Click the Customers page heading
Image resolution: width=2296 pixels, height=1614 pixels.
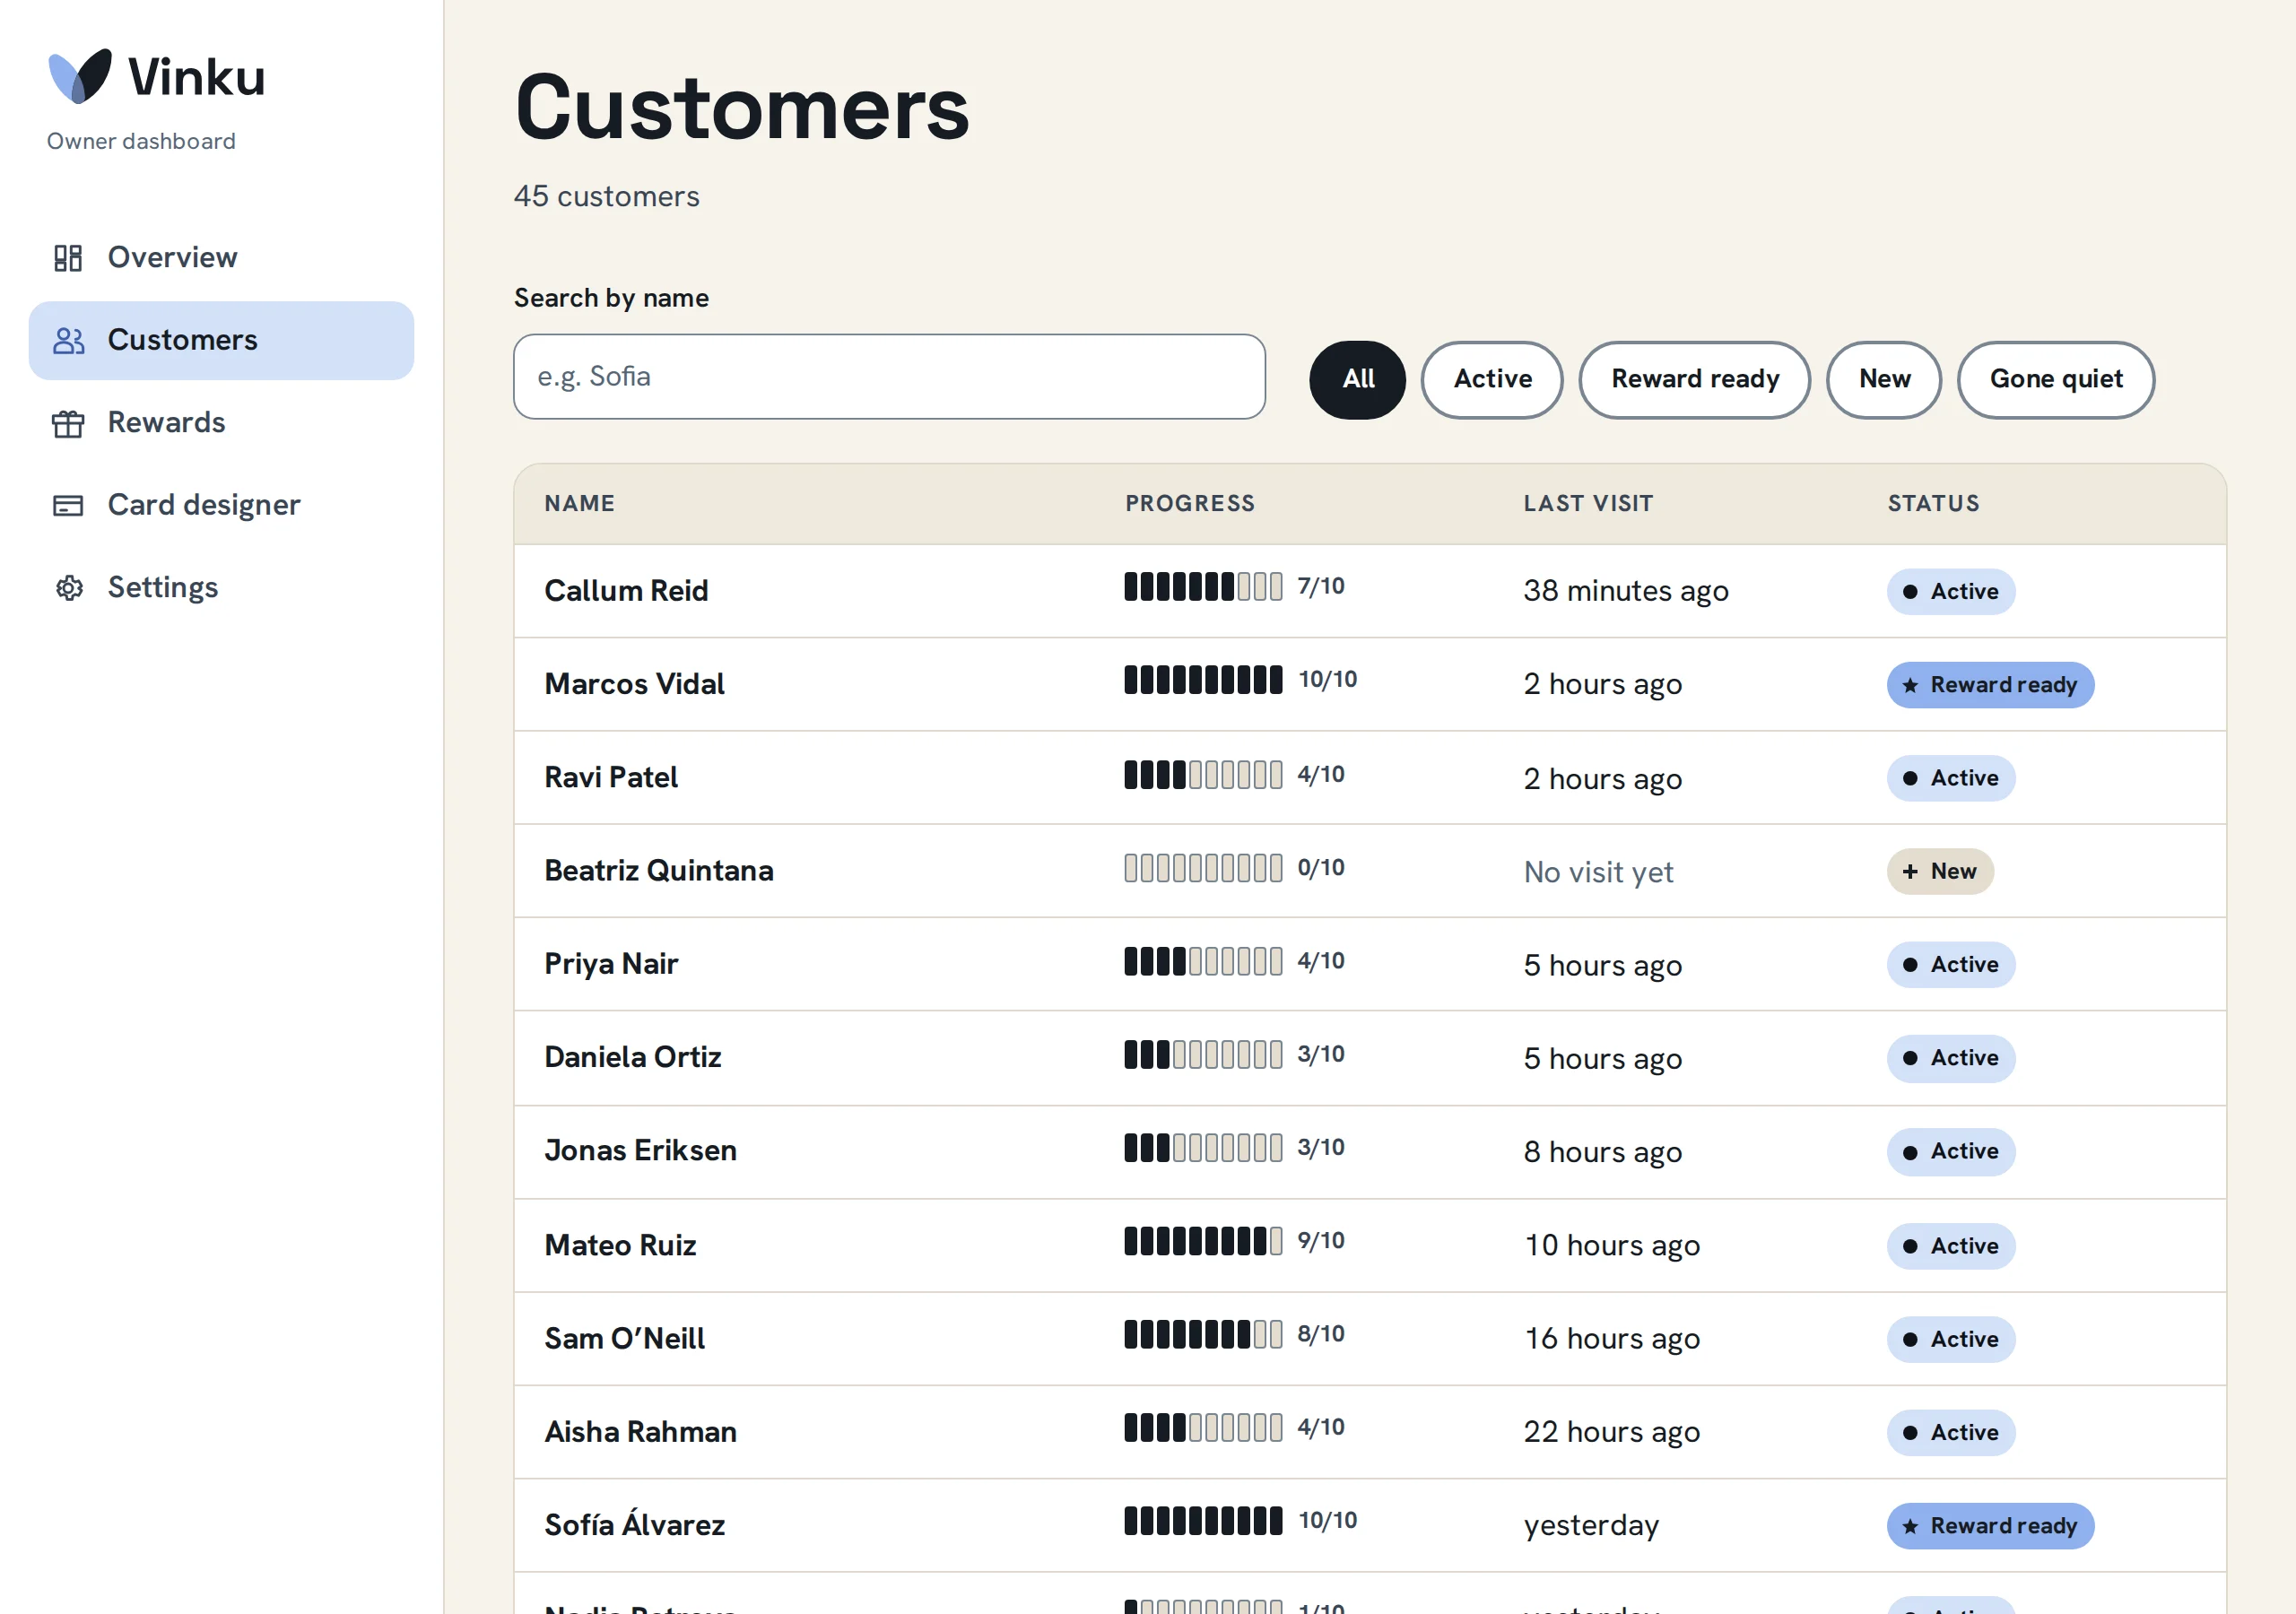pos(741,108)
